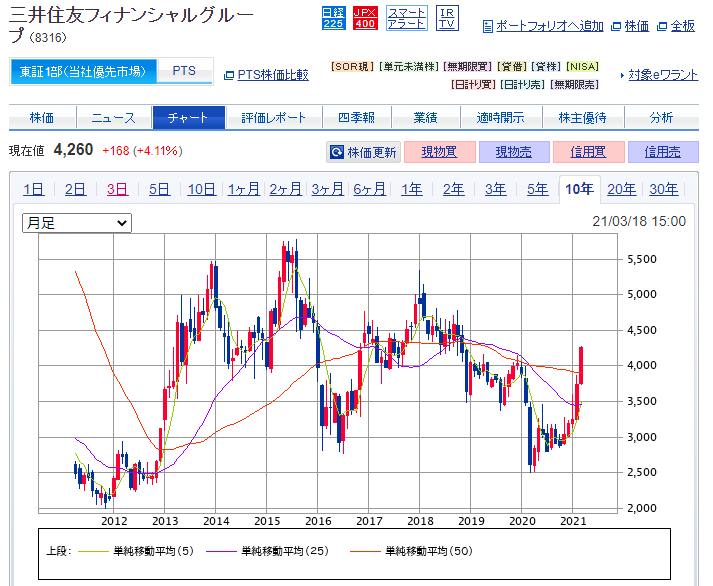713x586 pixels.
Task: Click the [日計り買] label tag
Action: pos(473,85)
